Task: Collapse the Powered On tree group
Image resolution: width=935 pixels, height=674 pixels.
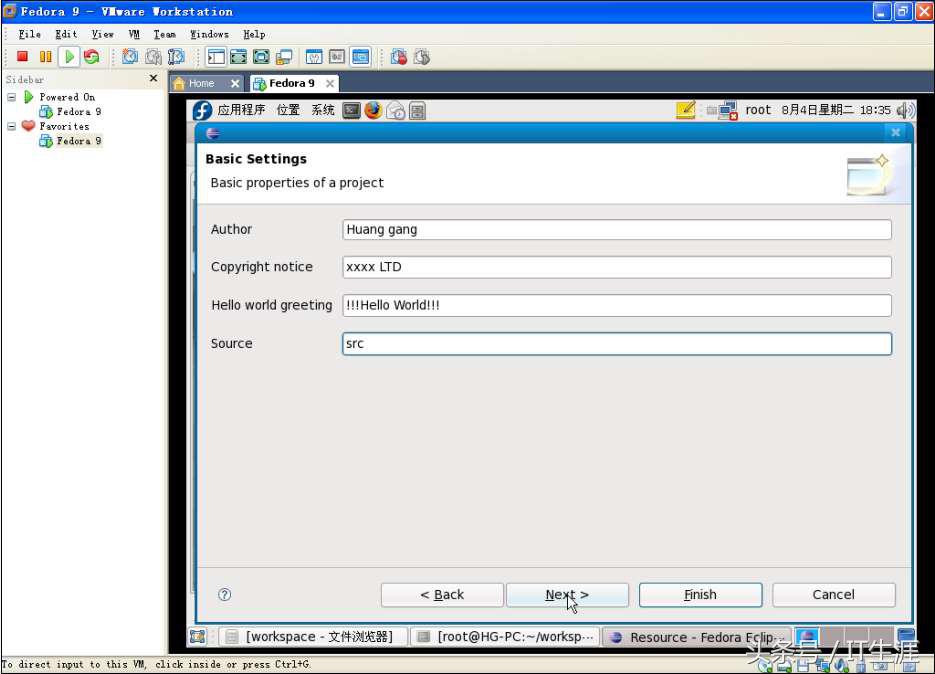Action: [12, 97]
